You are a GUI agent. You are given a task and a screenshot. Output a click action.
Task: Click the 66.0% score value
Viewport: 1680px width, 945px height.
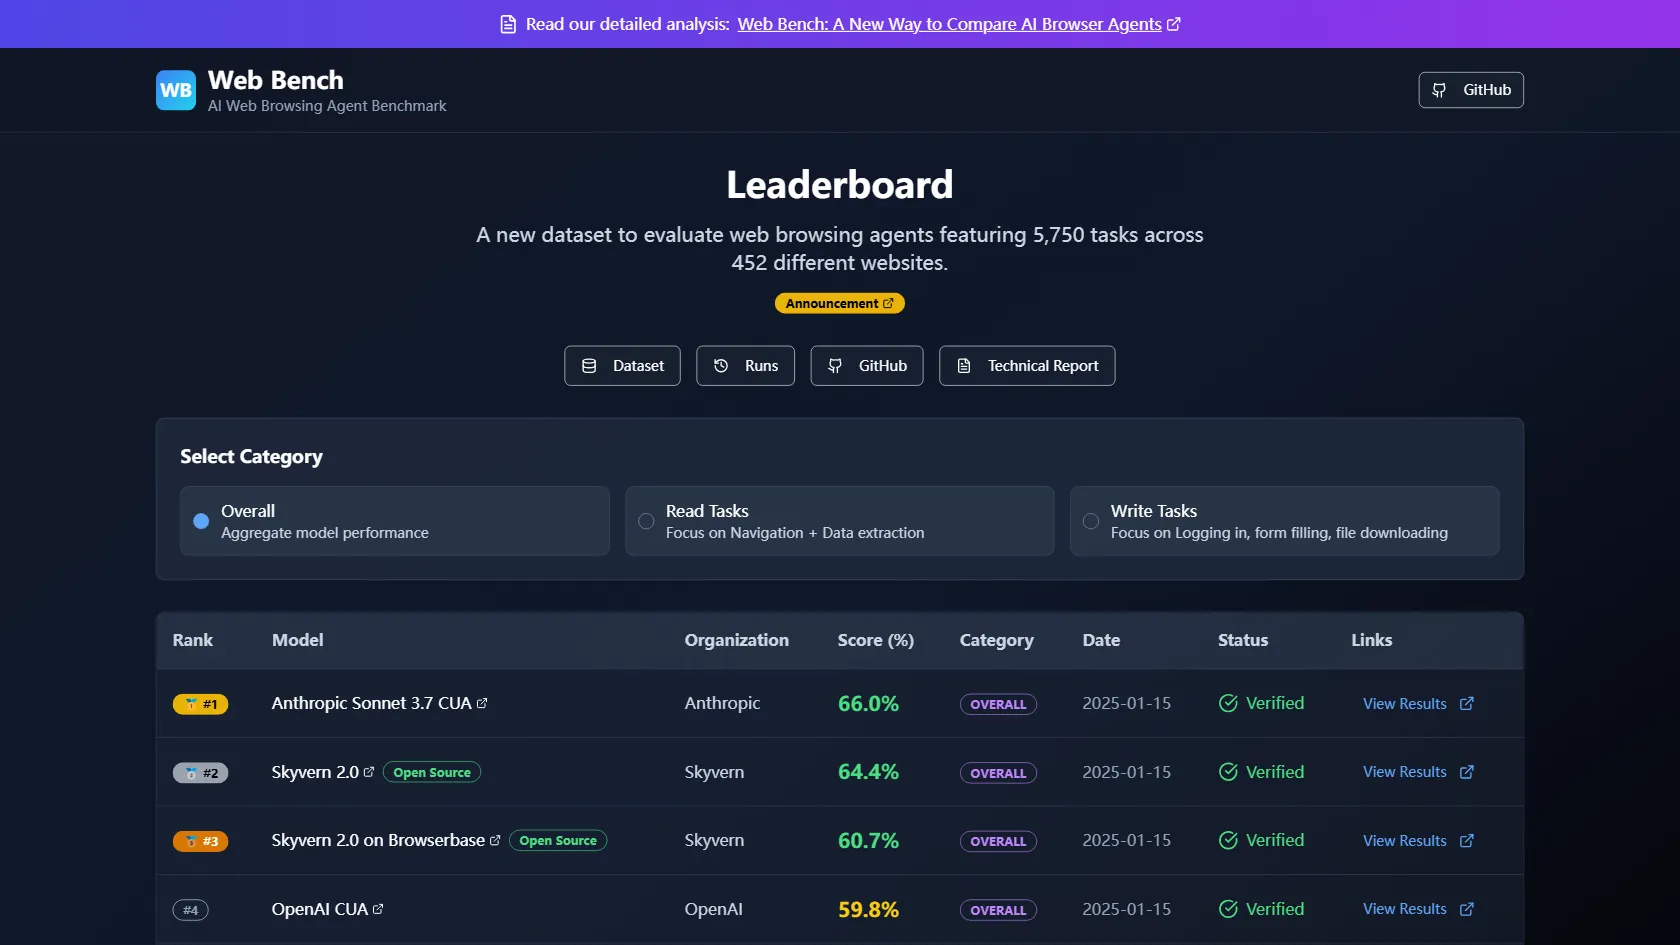click(868, 703)
